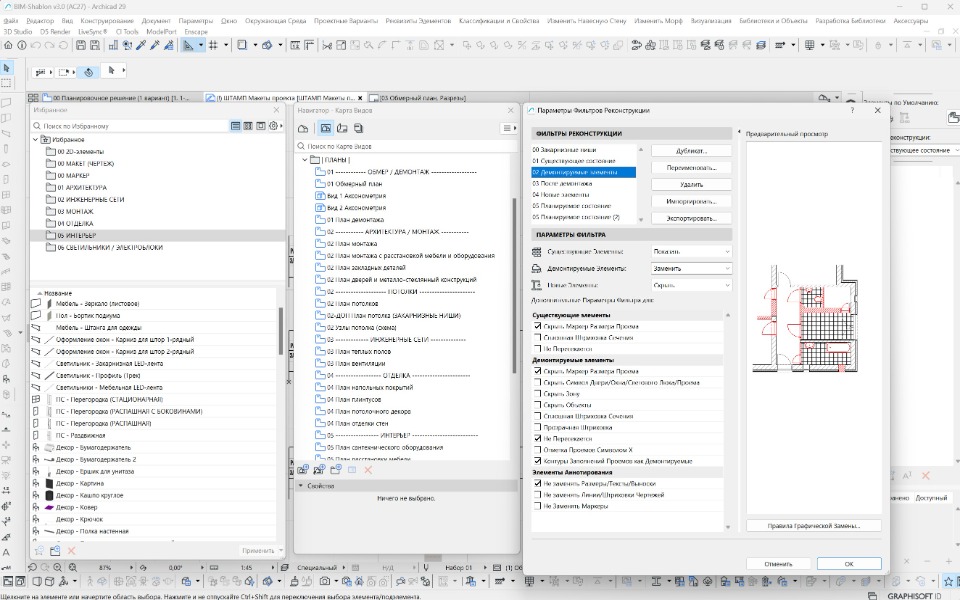Check Не Заменять Маркеры checkbox
Viewport: 960px width, 600px height.
click(538, 506)
